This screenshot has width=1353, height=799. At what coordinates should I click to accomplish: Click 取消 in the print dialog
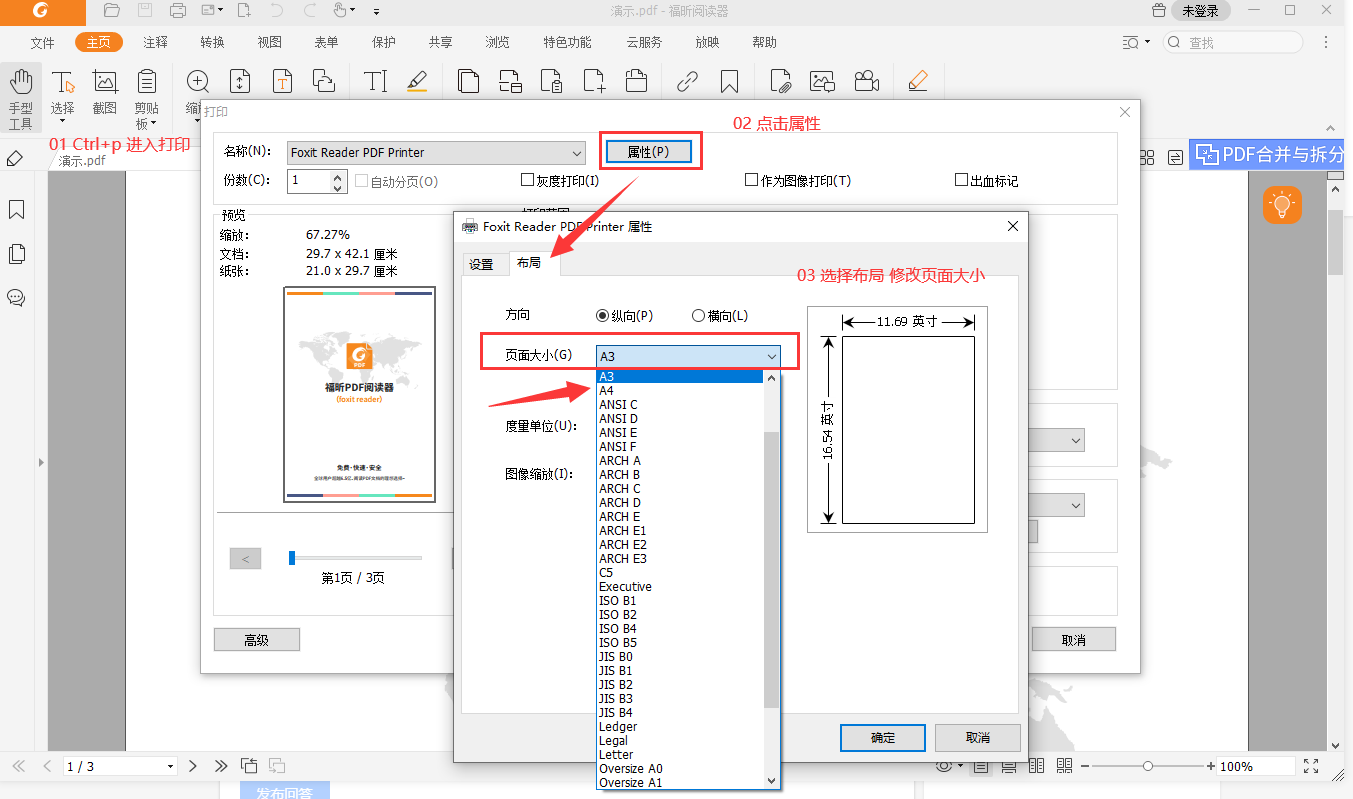pos(1074,640)
